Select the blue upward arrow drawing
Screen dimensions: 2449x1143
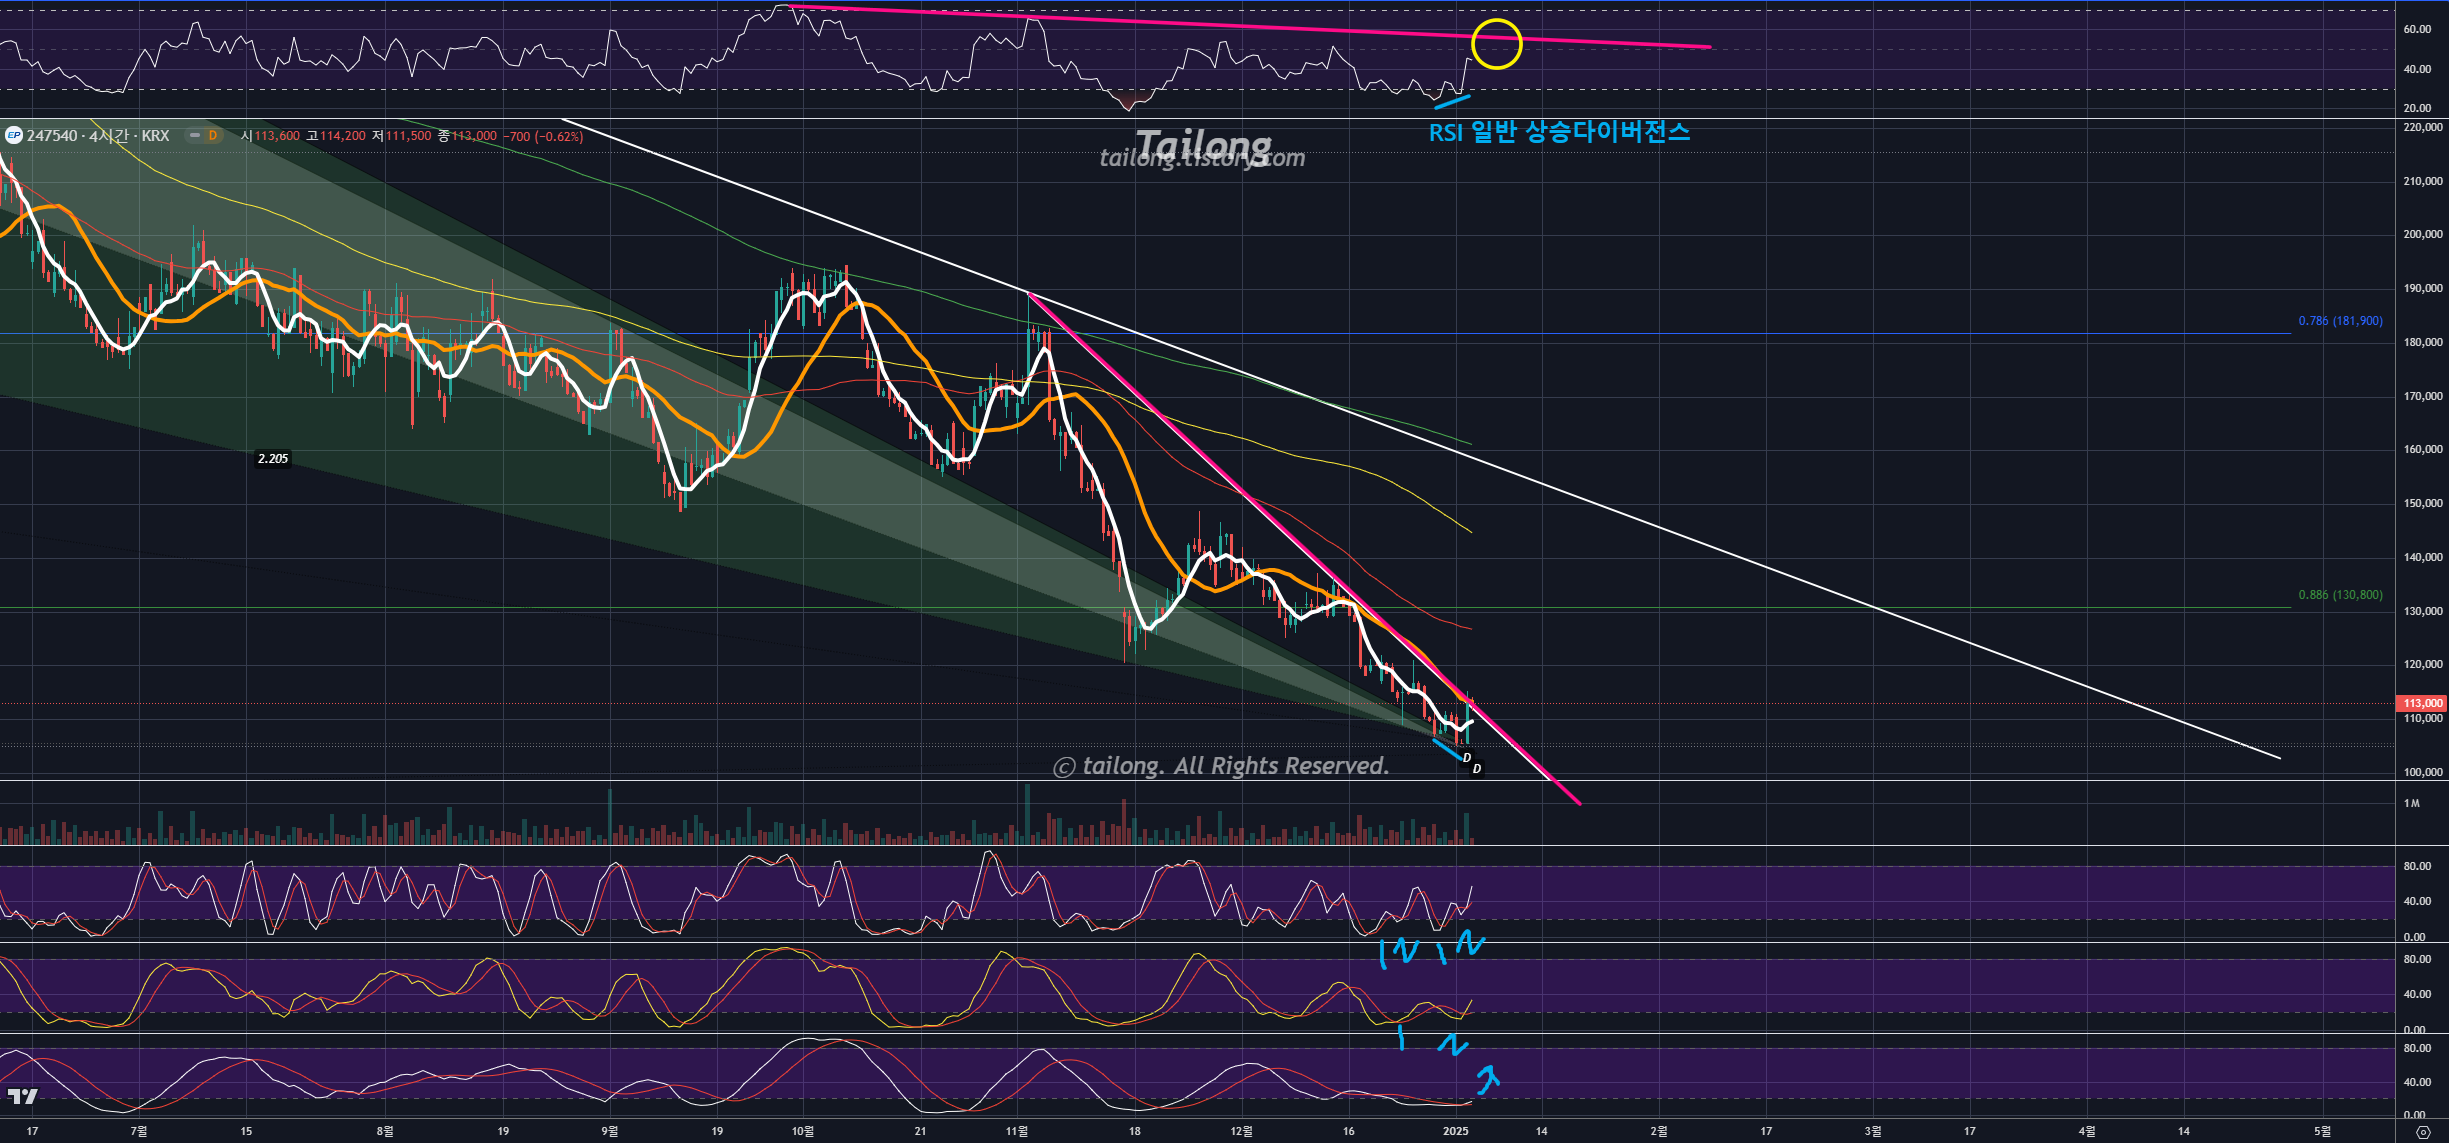point(1488,1079)
